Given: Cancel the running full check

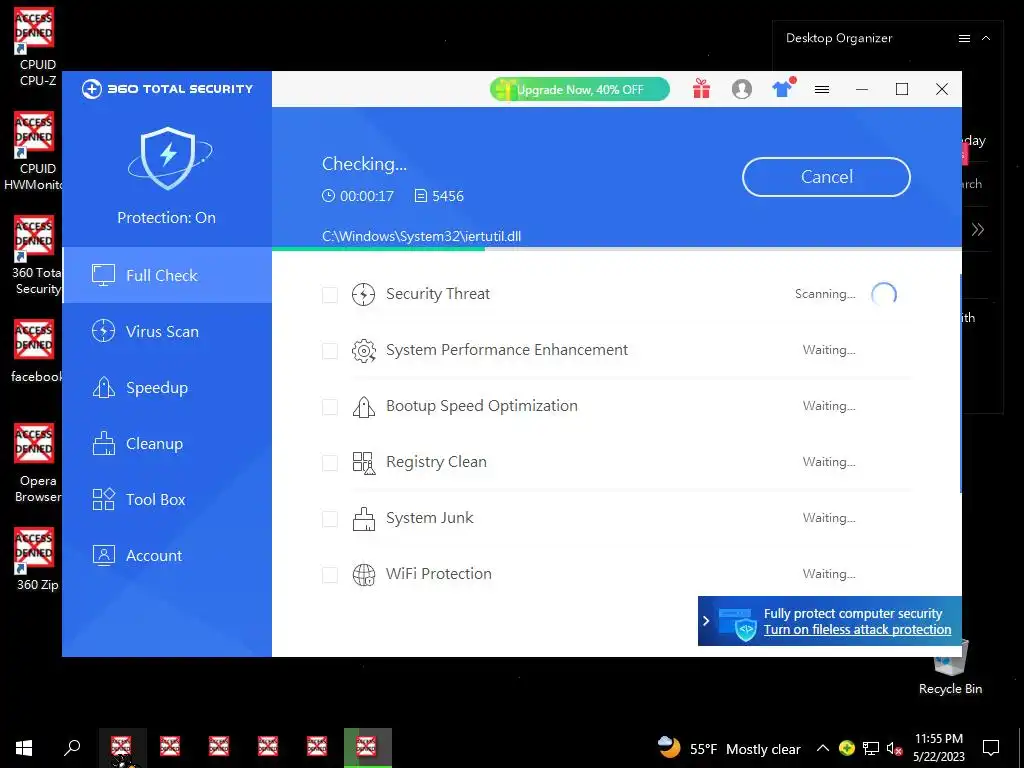Looking at the screenshot, I should click(x=826, y=177).
